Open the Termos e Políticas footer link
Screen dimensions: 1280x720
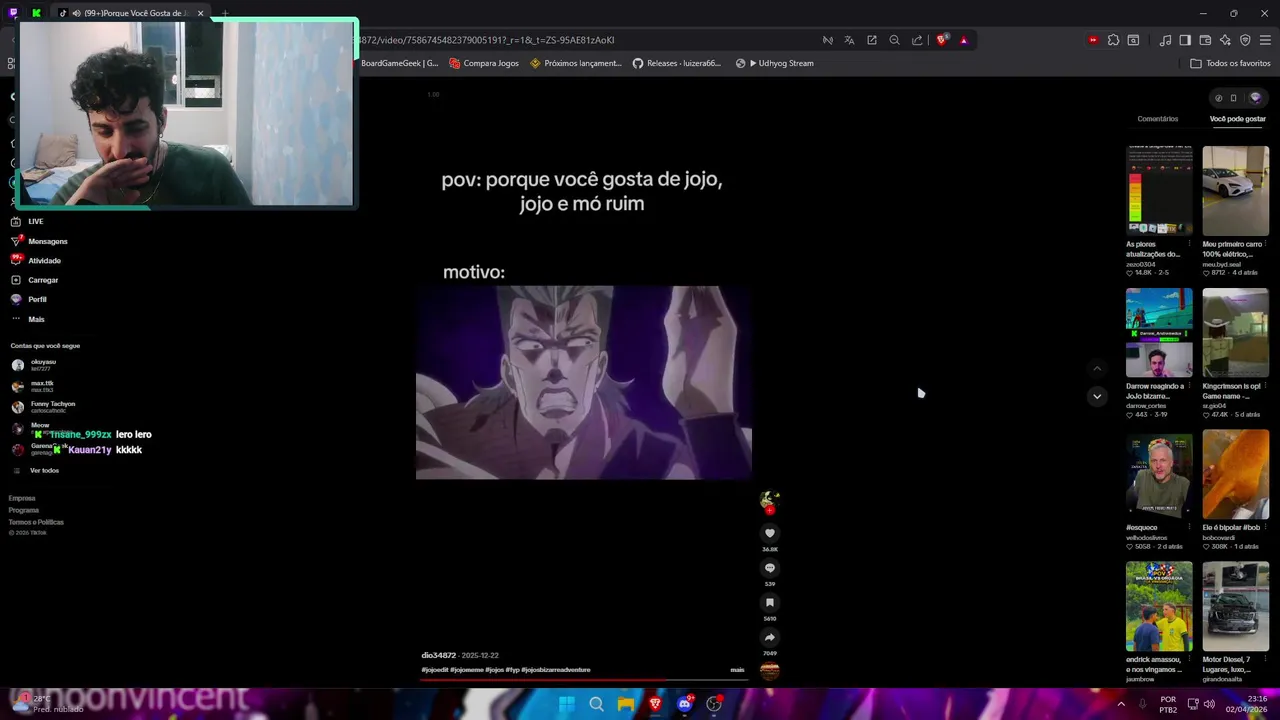tap(36, 522)
